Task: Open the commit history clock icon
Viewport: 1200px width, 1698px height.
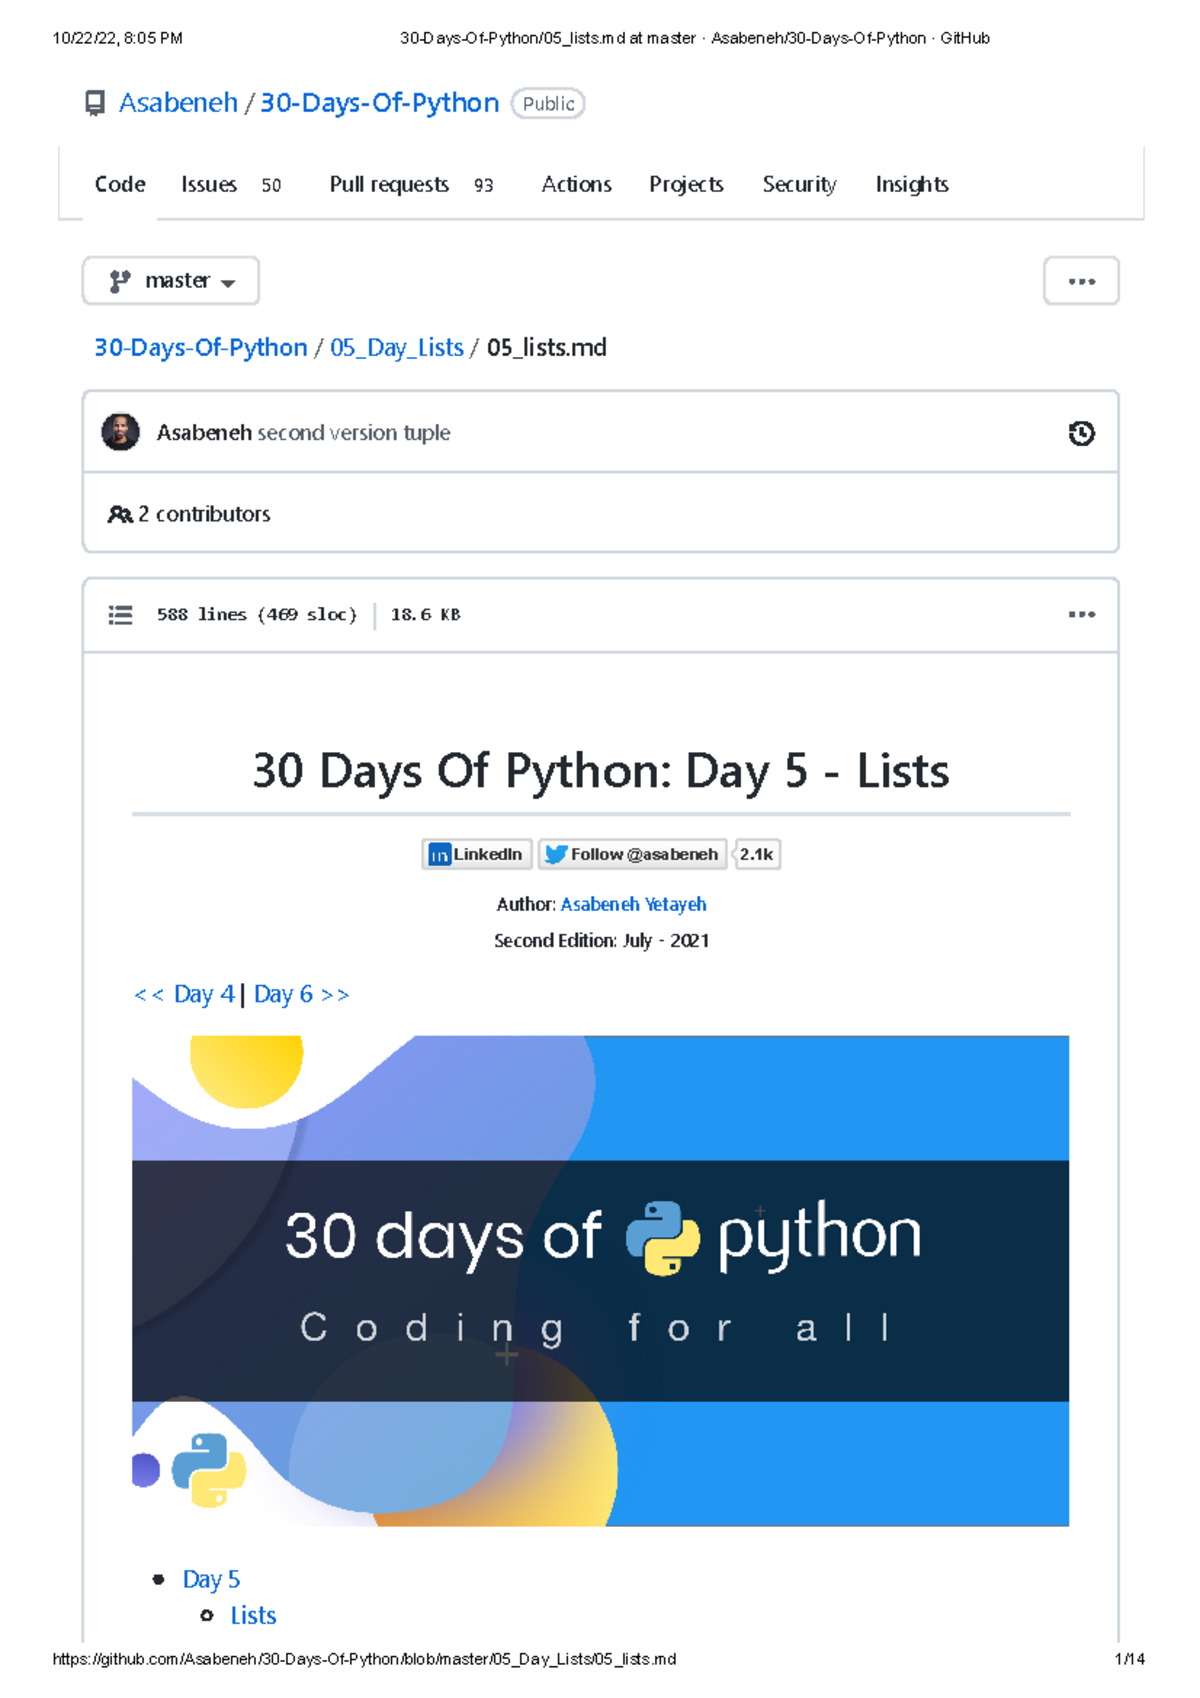Action: click(1081, 433)
